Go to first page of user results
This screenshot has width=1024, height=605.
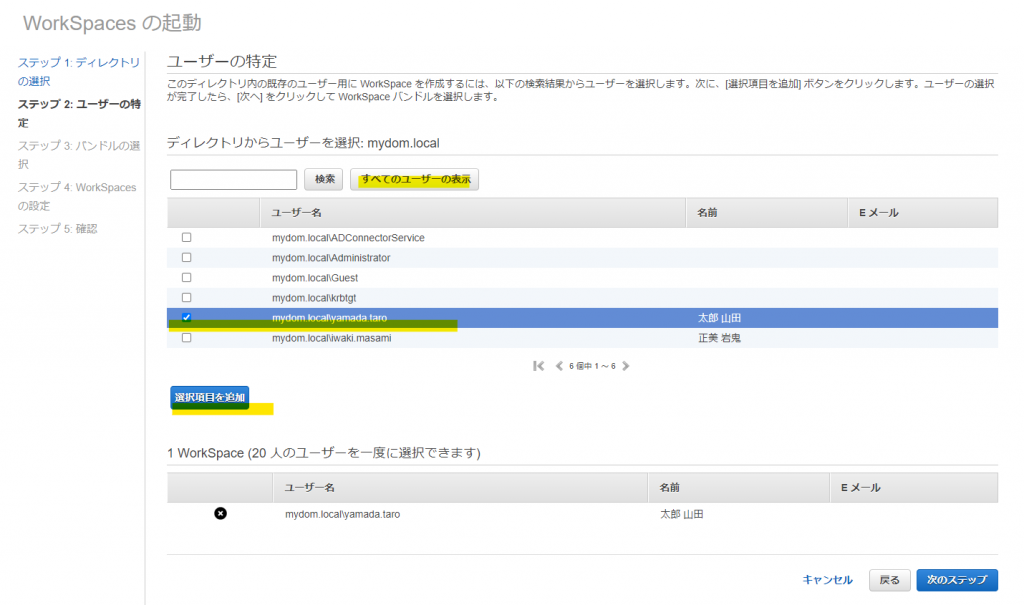(539, 366)
